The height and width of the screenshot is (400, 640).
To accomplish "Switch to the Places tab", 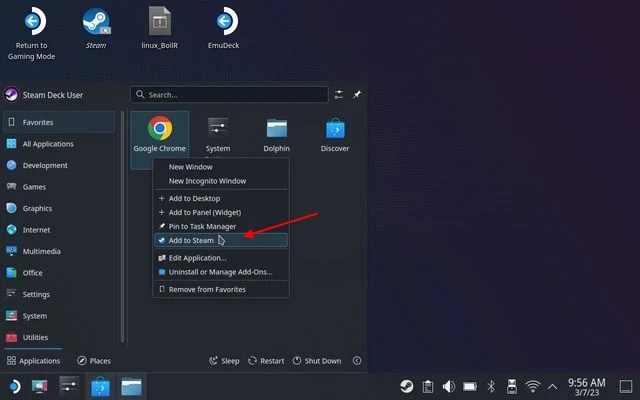I will (94, 360).
